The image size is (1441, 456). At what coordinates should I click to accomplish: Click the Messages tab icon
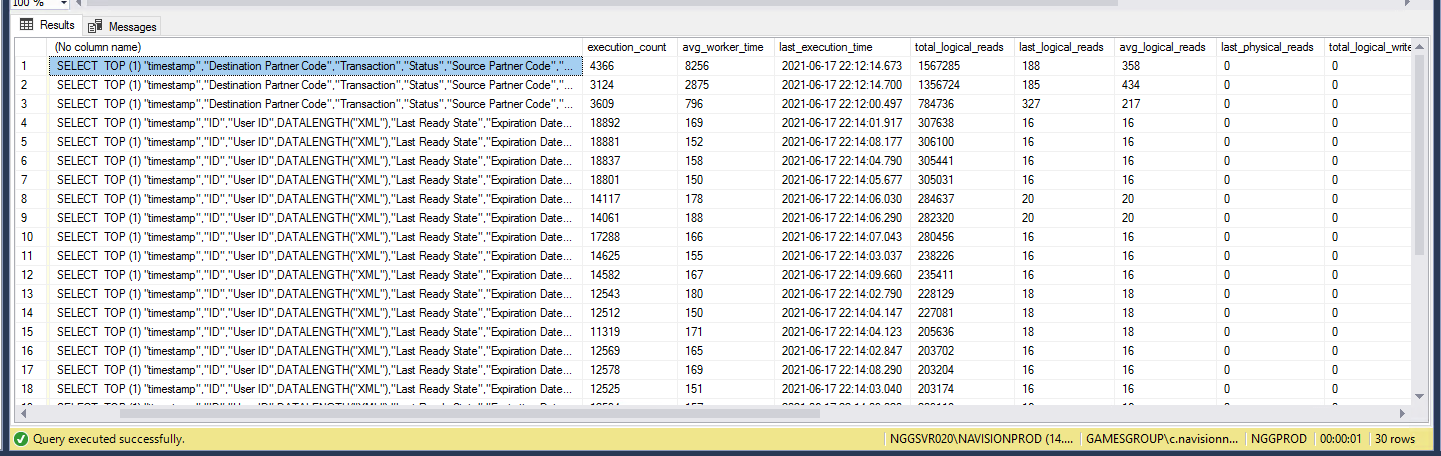96,26
